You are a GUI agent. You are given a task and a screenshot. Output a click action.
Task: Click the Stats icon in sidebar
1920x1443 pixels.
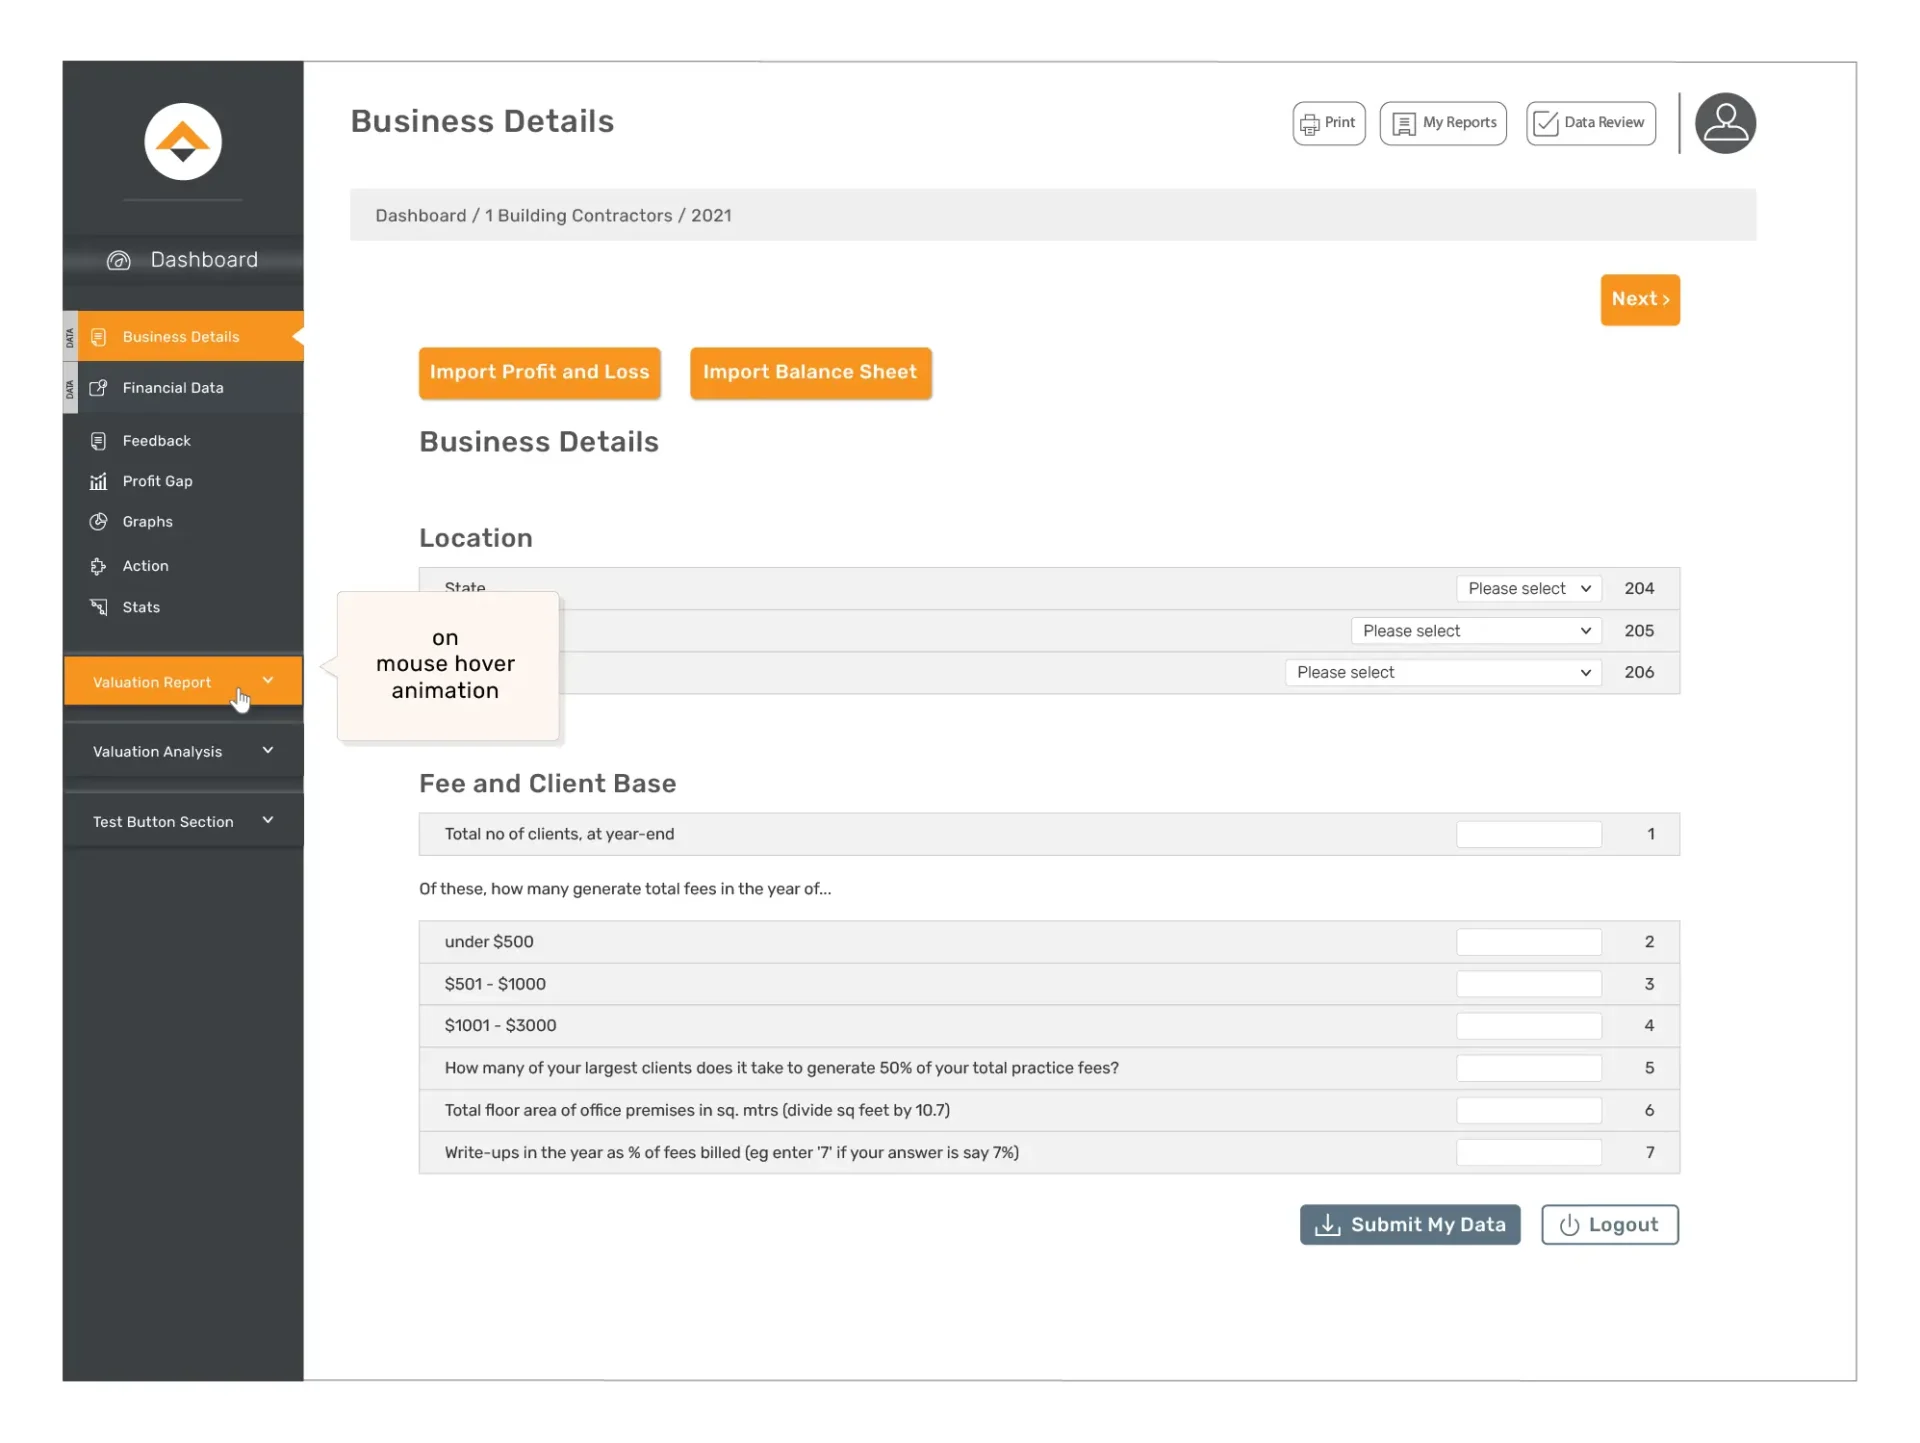click(98, 607)
